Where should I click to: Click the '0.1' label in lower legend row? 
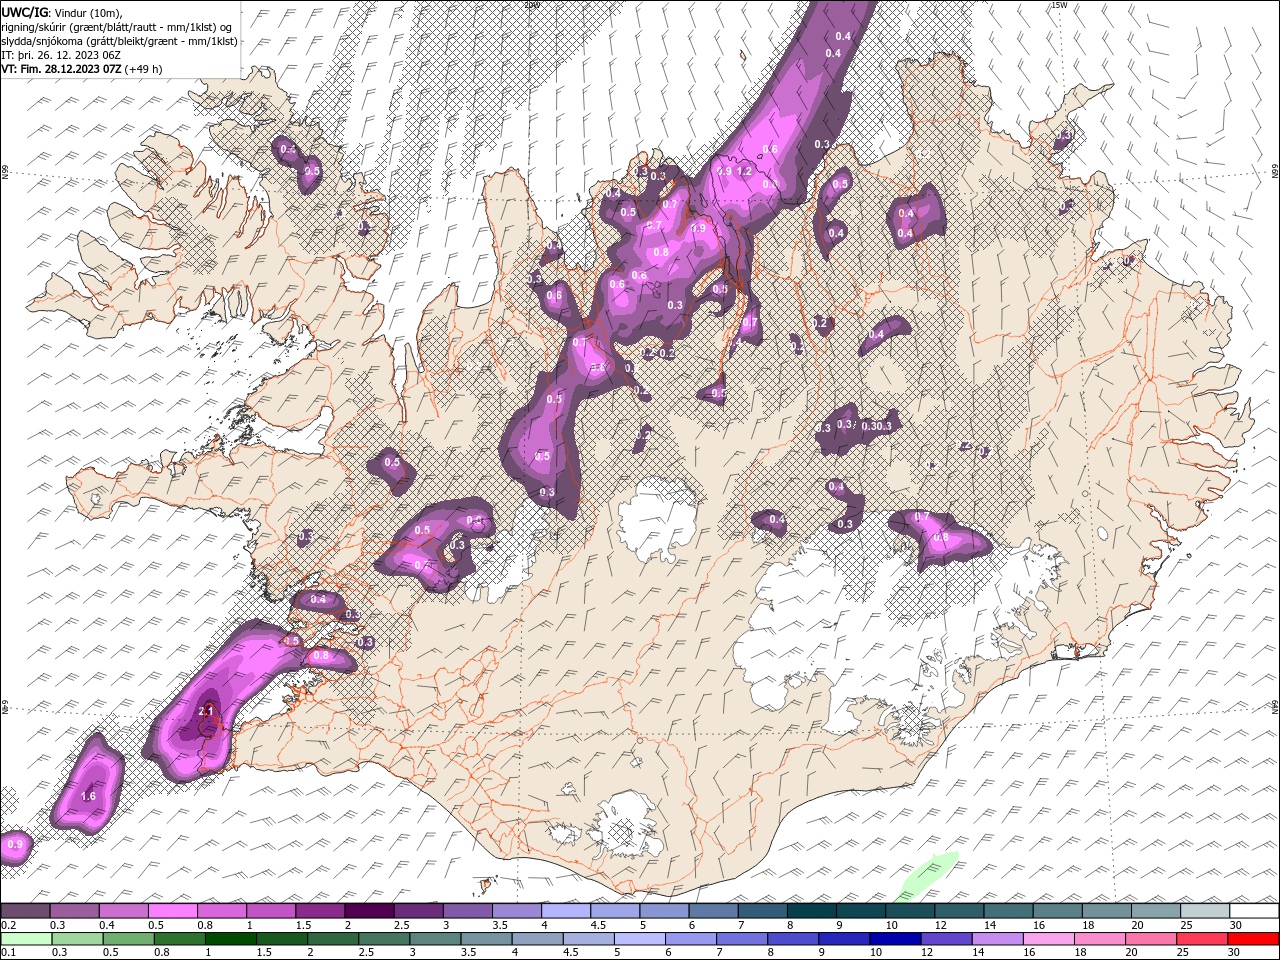click(x=8, y=953)
